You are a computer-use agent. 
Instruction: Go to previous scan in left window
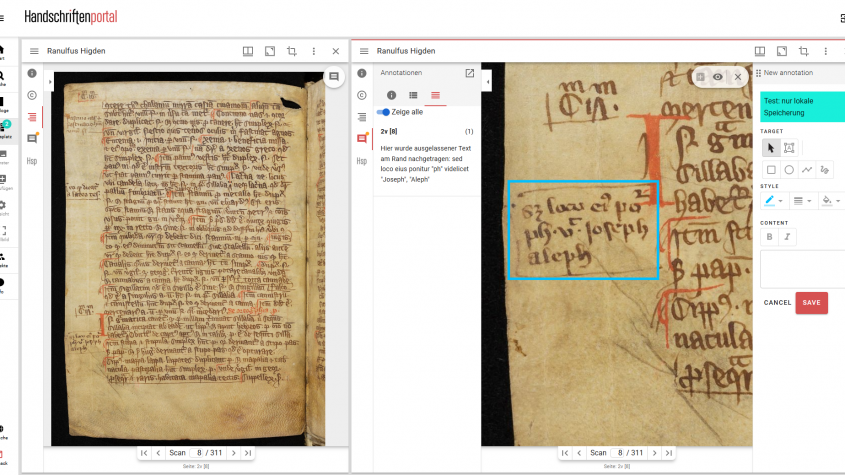pos(158,453)
